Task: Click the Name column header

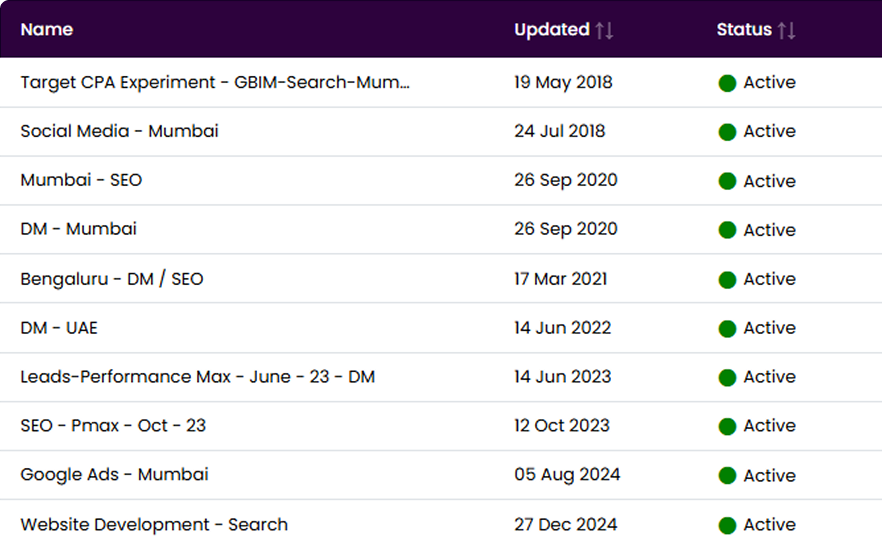Action: (x=47, y=30)
